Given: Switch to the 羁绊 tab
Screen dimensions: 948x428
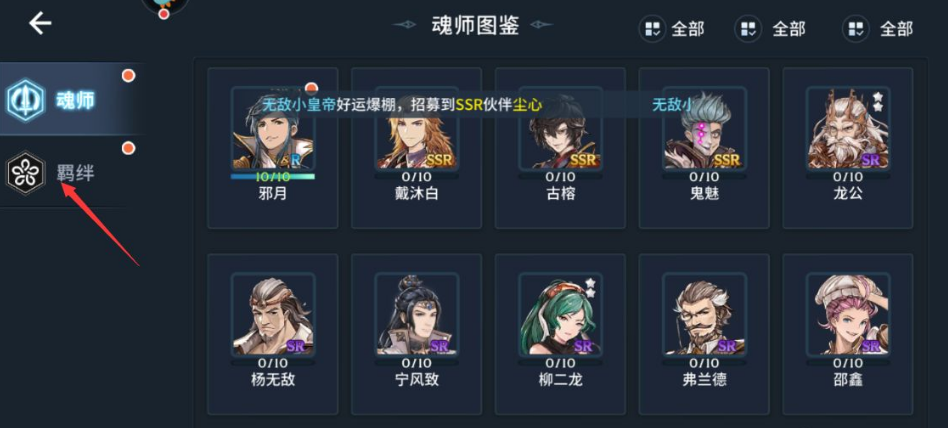Looking at the screenshot, I should 73,172.
